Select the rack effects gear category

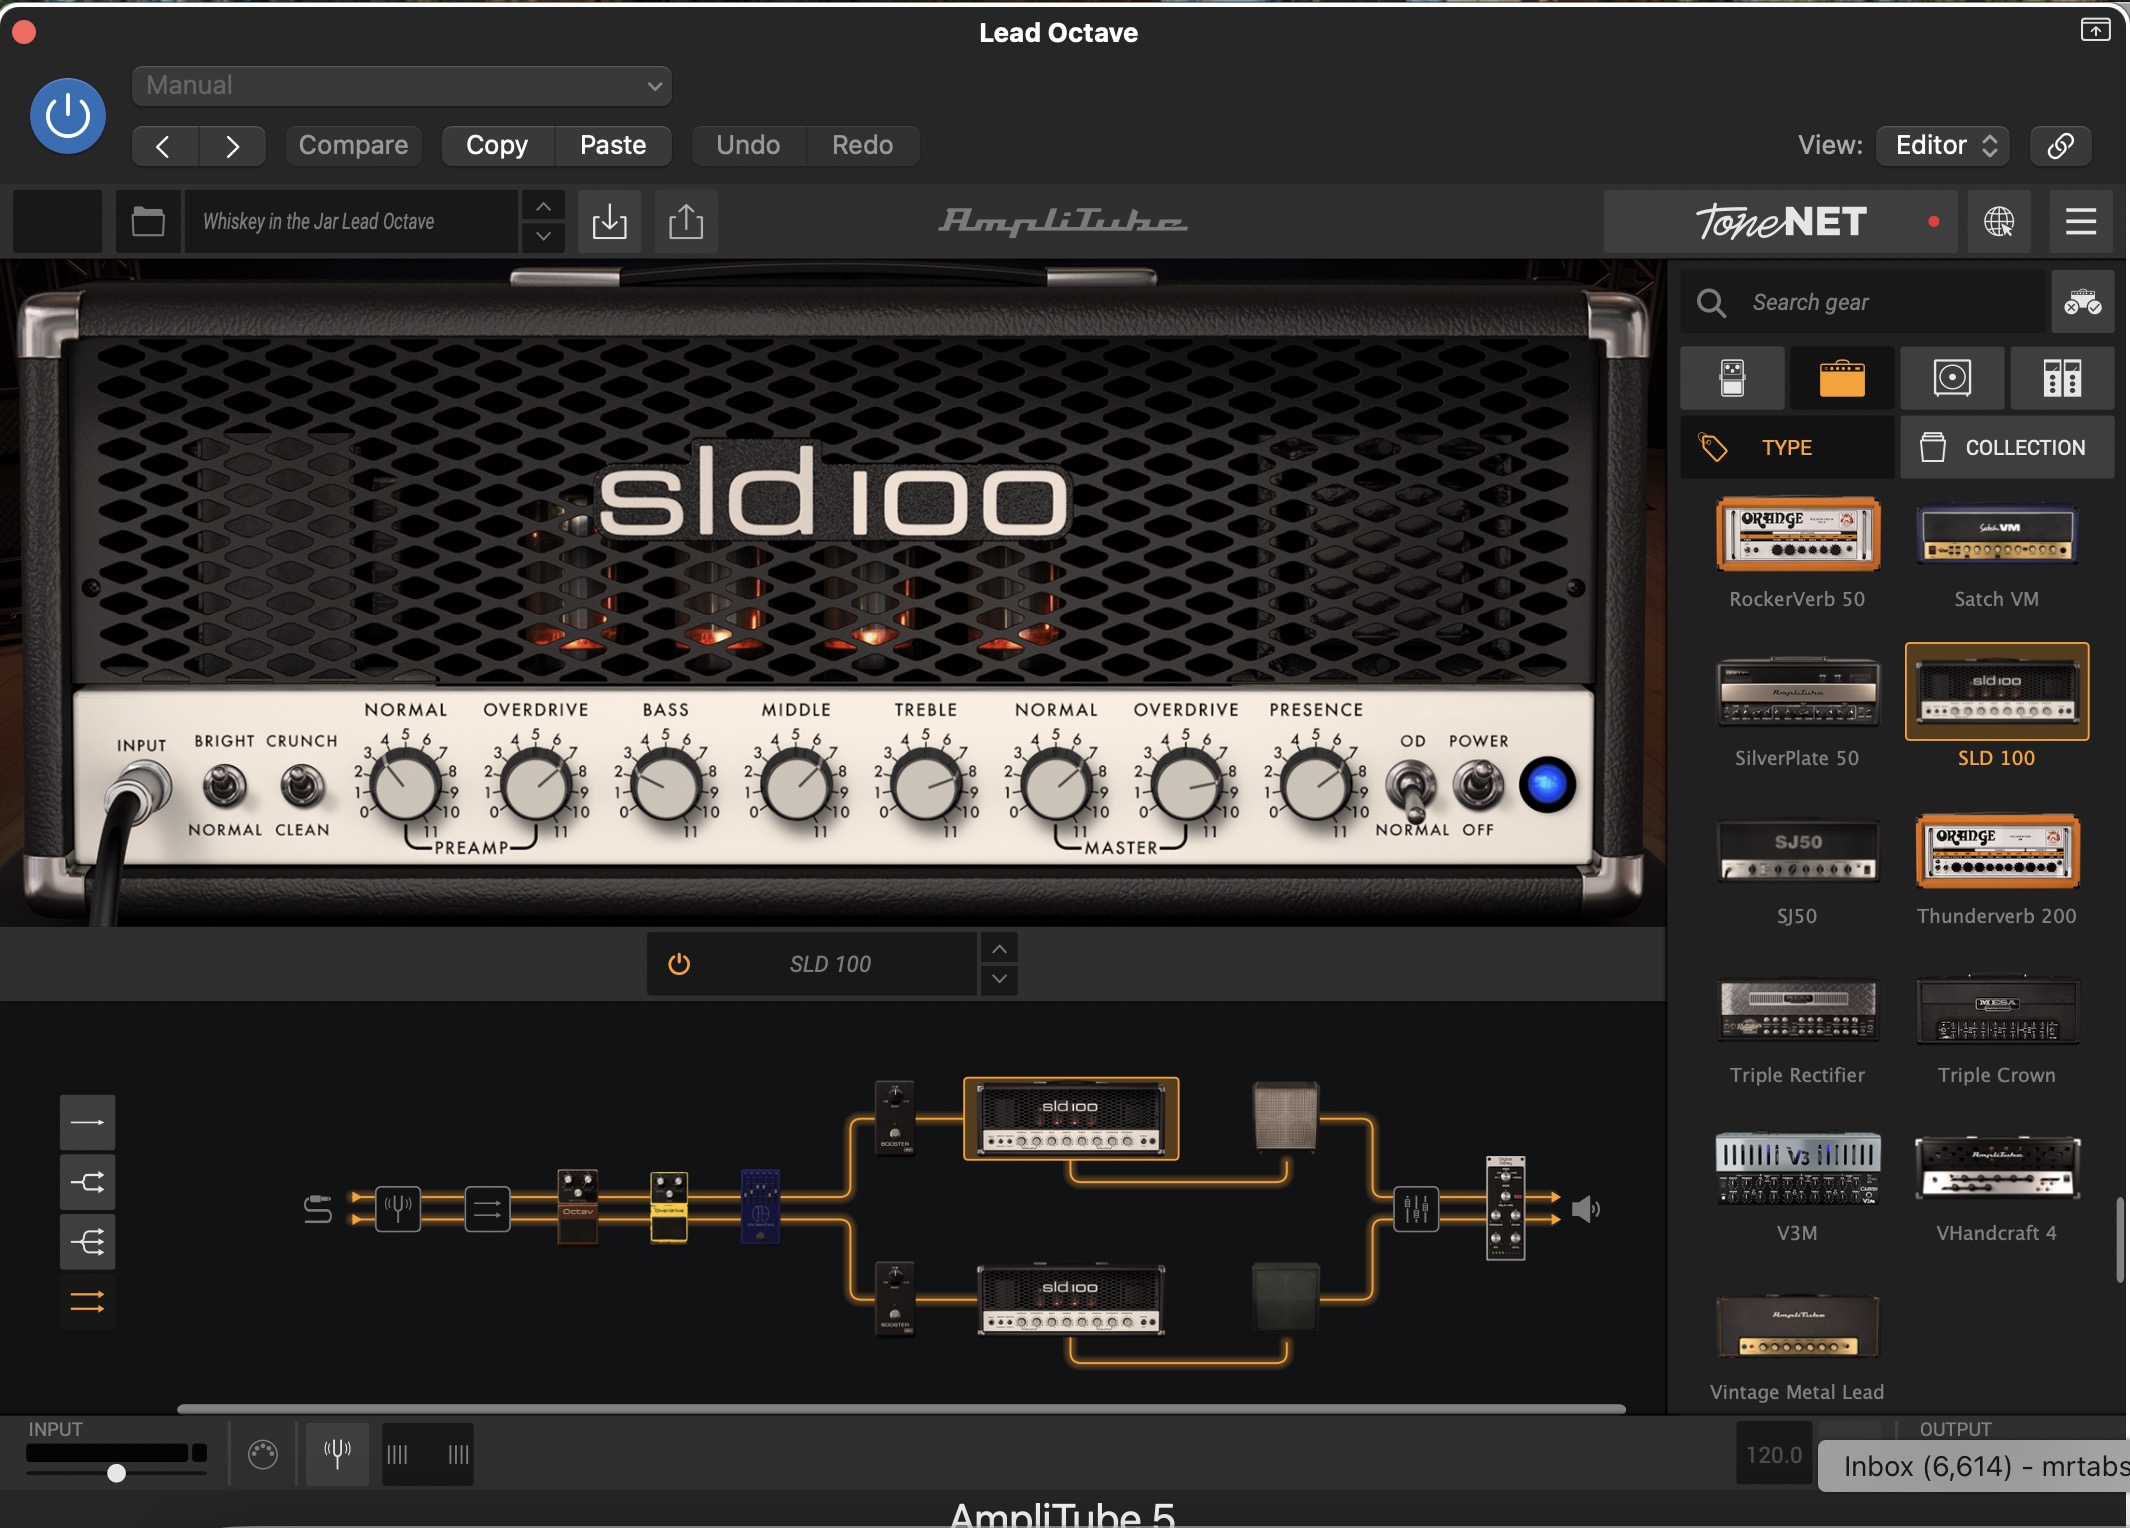2062,378
